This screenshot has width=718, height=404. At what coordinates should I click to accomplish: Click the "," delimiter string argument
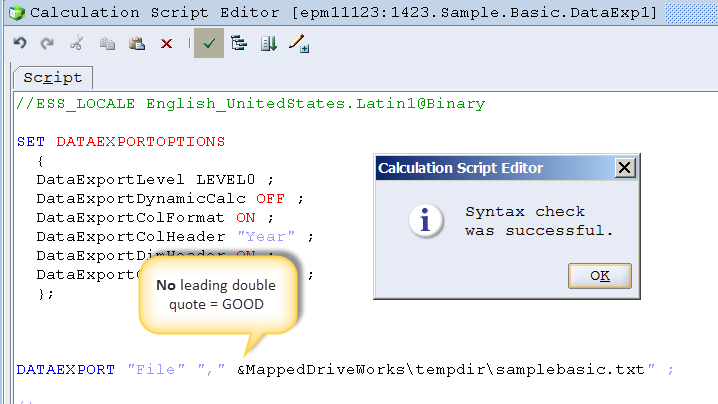click(212, 370)
